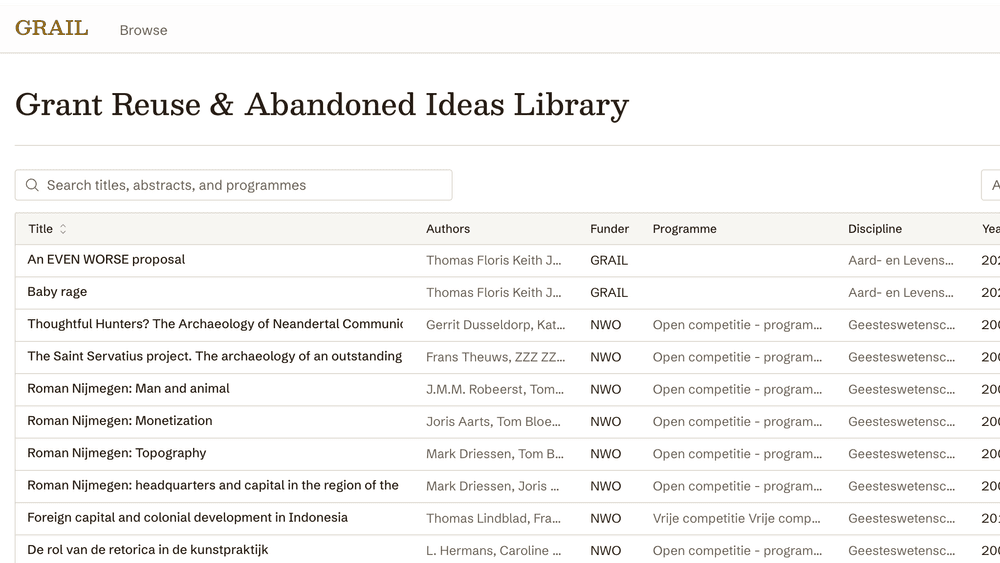Click the GRAIL logo
The image size is (1000, 563).
coord(52,28)
